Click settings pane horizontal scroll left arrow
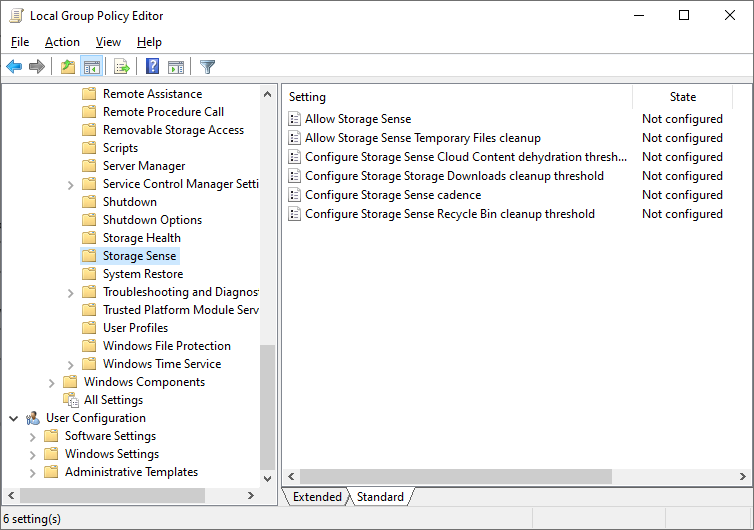Image resolution: width=754 pixels, height=530 pixels. pos(291,477)
